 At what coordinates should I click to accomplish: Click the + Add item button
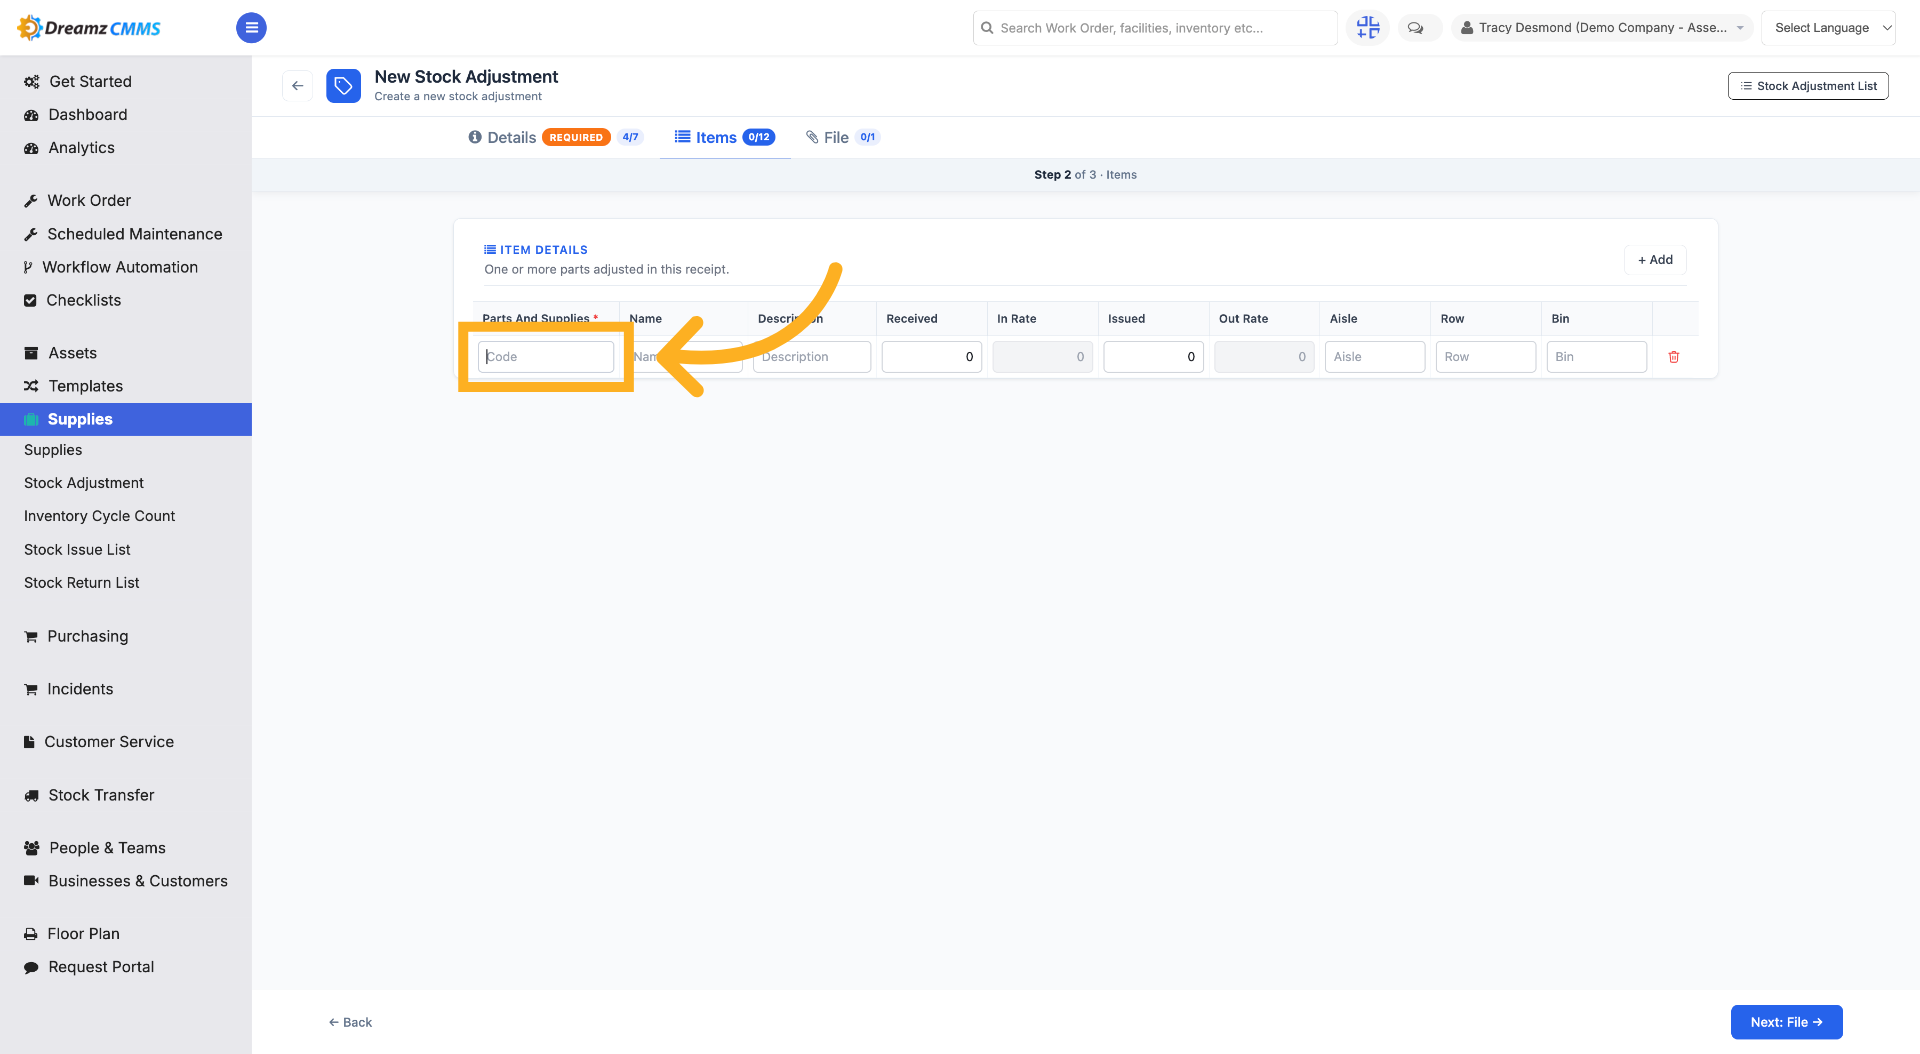tap(1655, 260)
